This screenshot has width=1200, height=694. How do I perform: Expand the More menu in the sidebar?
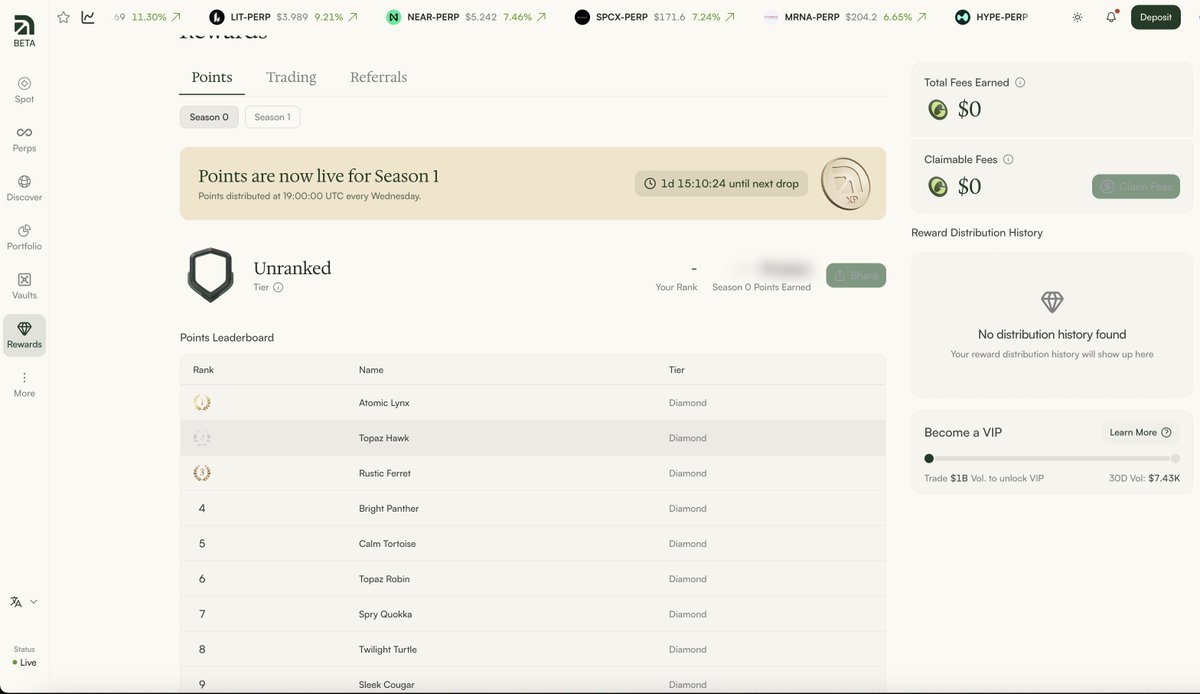pyautogui.click(x=24, y=384)
